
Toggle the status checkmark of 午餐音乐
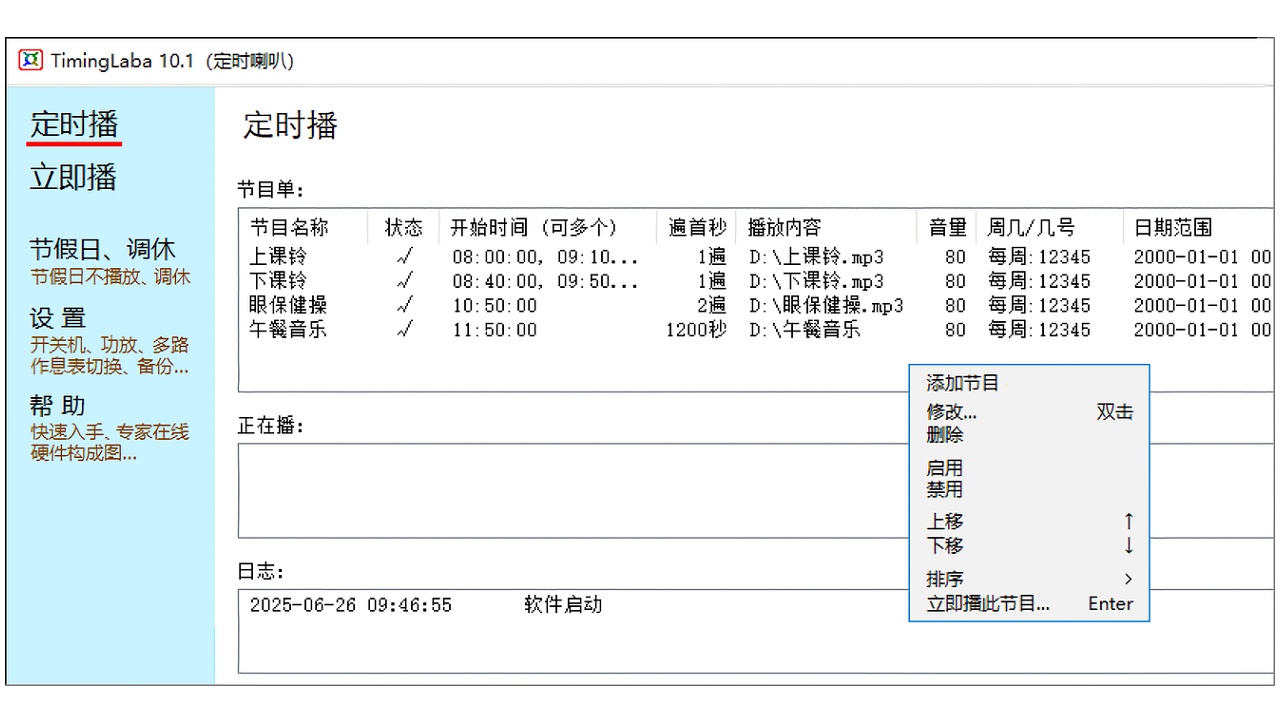(x=403, y=330)
